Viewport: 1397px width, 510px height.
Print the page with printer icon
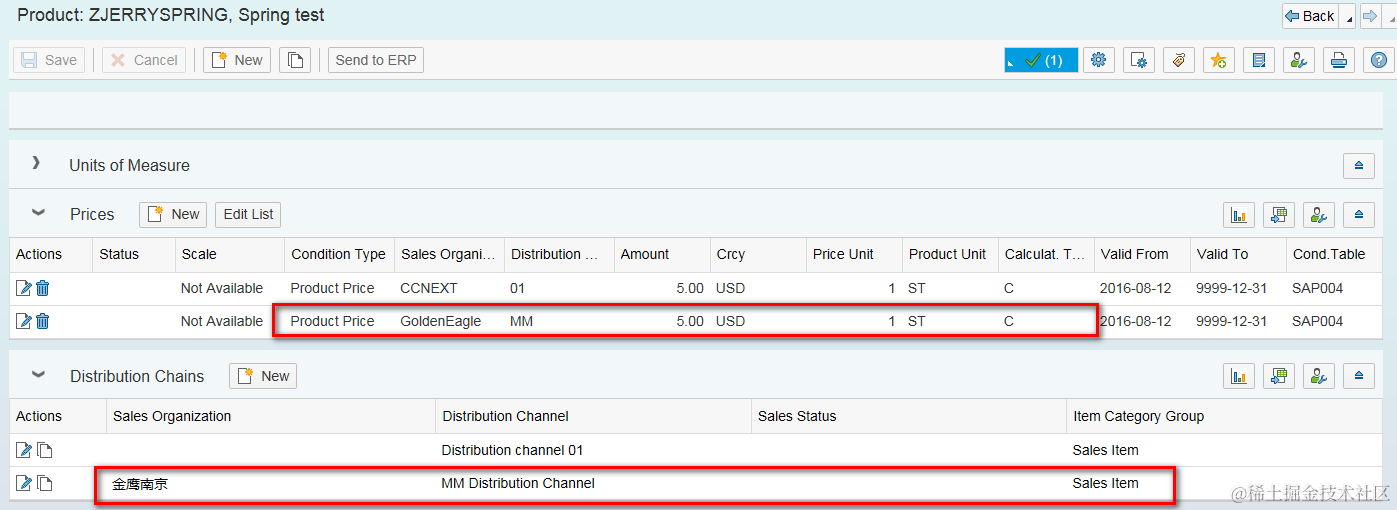[1339, 60]
